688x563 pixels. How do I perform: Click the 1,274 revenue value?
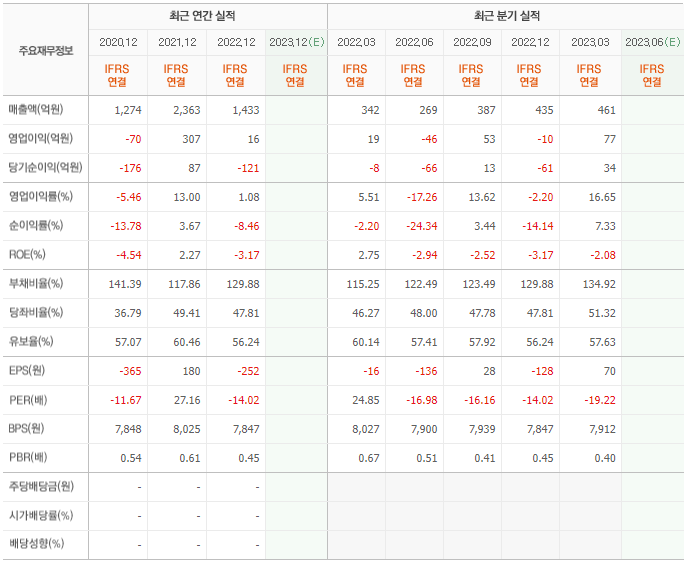pyautogui.click(x=128, y=110)
